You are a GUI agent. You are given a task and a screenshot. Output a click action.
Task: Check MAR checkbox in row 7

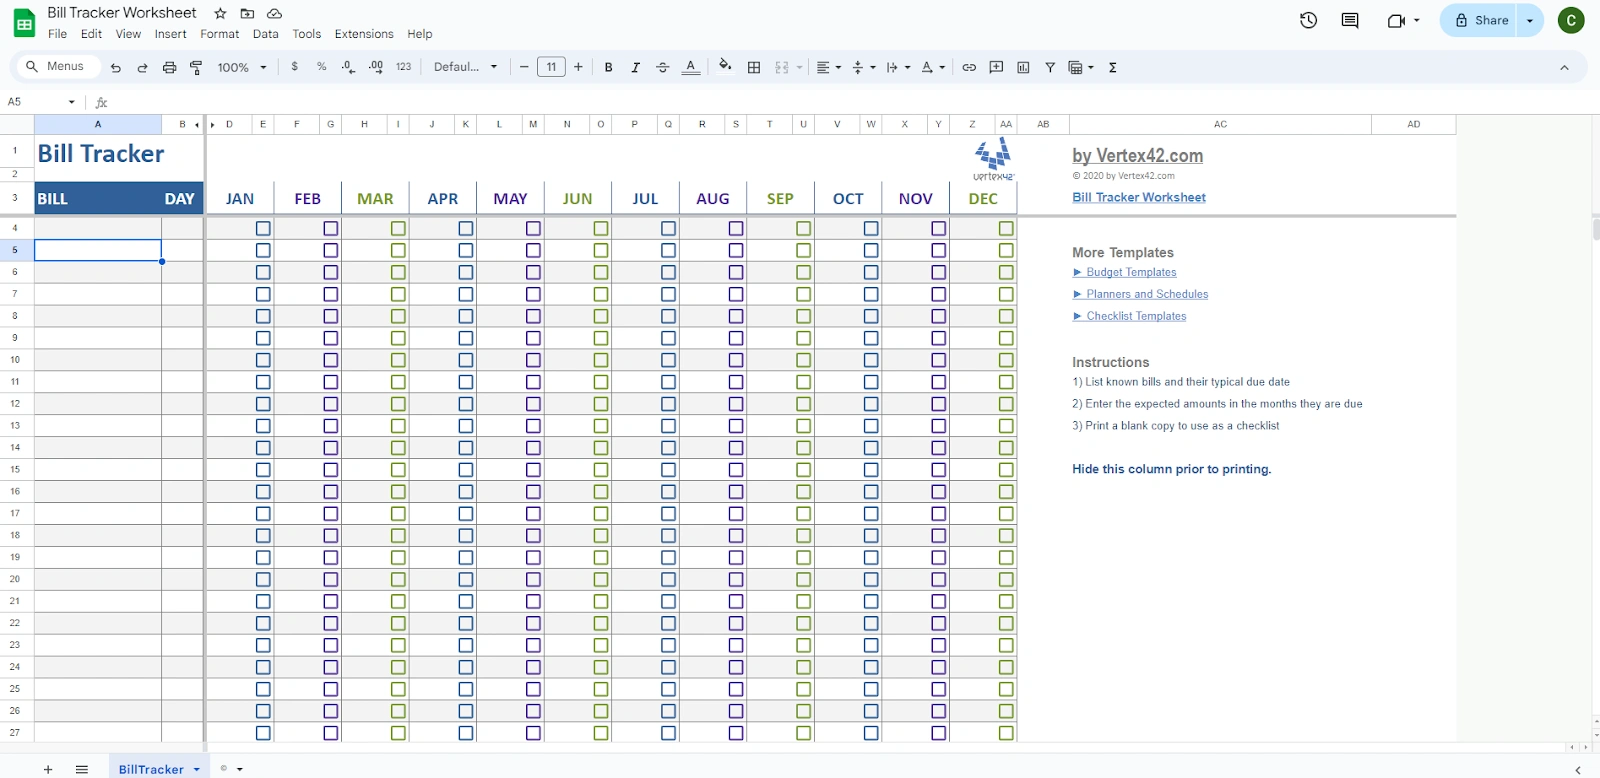[x=398, y=294]
